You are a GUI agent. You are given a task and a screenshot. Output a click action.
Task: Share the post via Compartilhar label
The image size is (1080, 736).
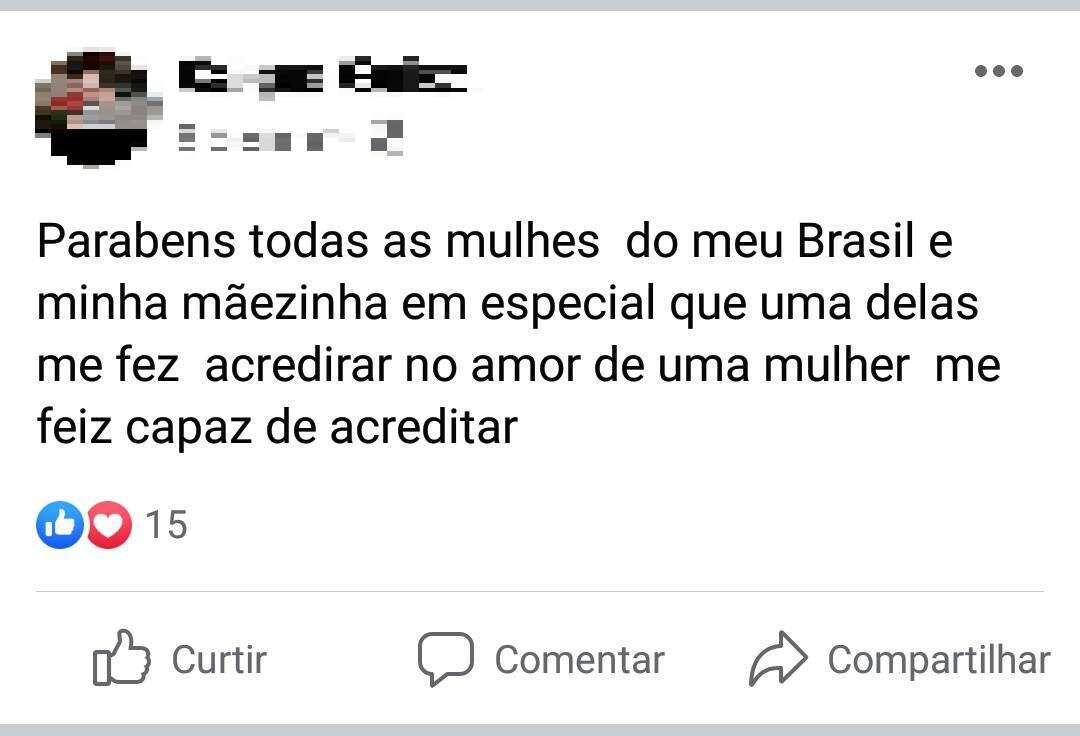pos(939,660)
